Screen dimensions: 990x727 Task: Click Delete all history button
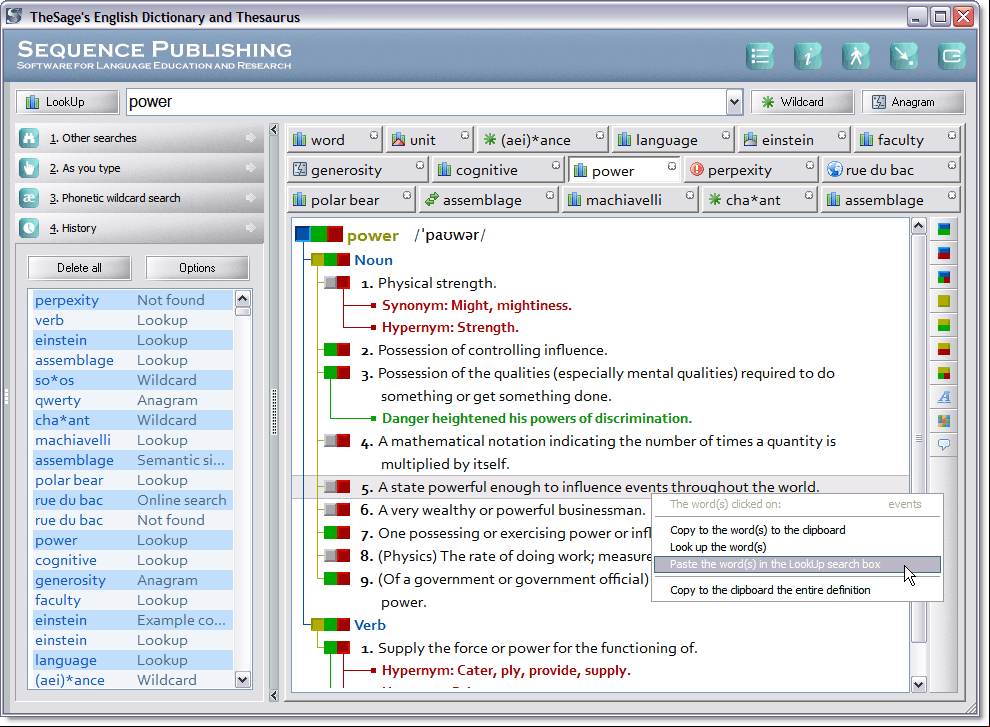[x=79, y=268]
